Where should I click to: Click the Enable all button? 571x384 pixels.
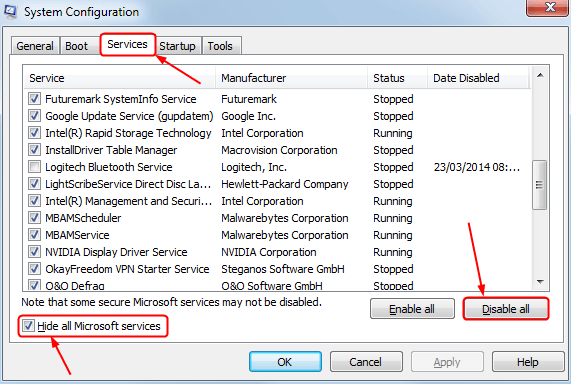412,309
